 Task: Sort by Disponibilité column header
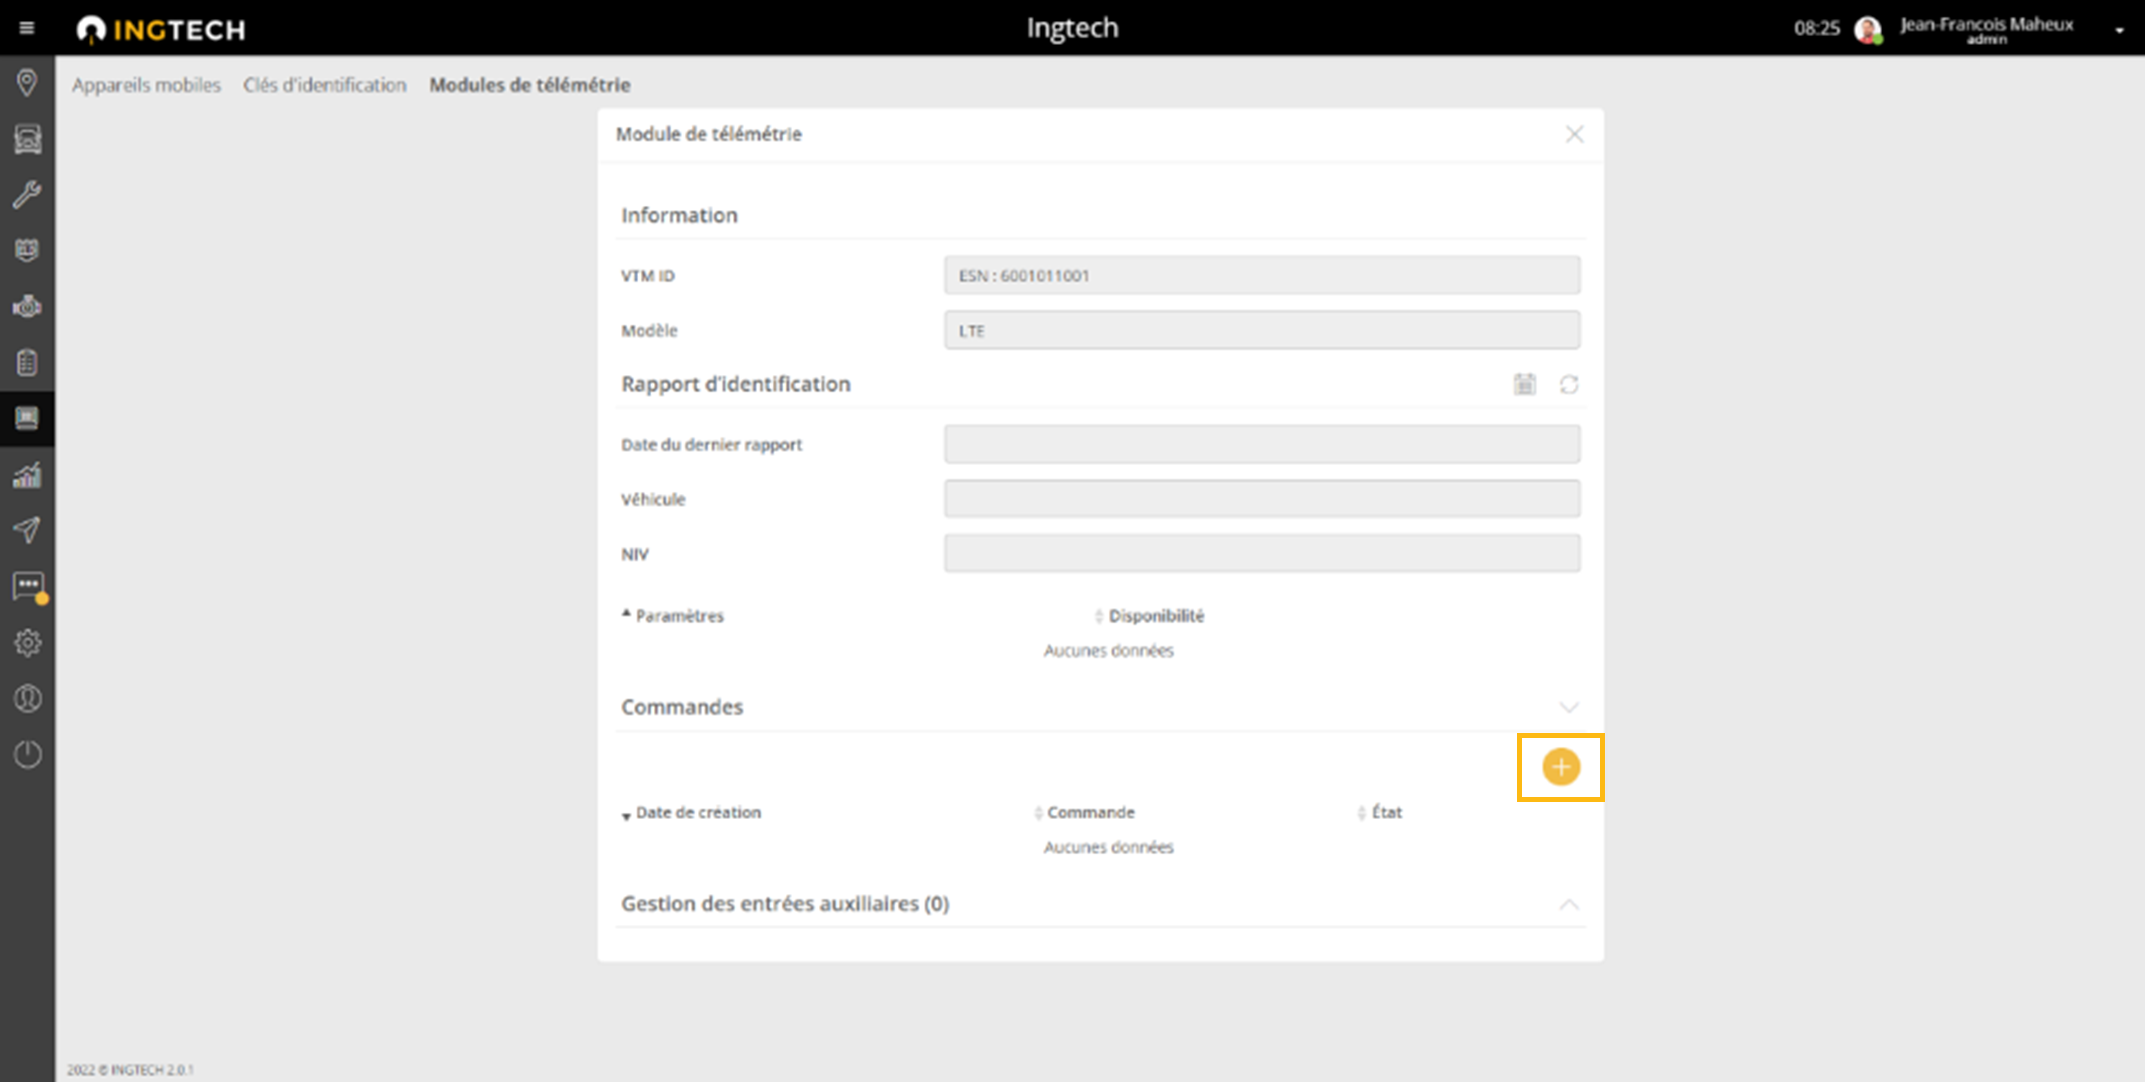pos(1155,616)
